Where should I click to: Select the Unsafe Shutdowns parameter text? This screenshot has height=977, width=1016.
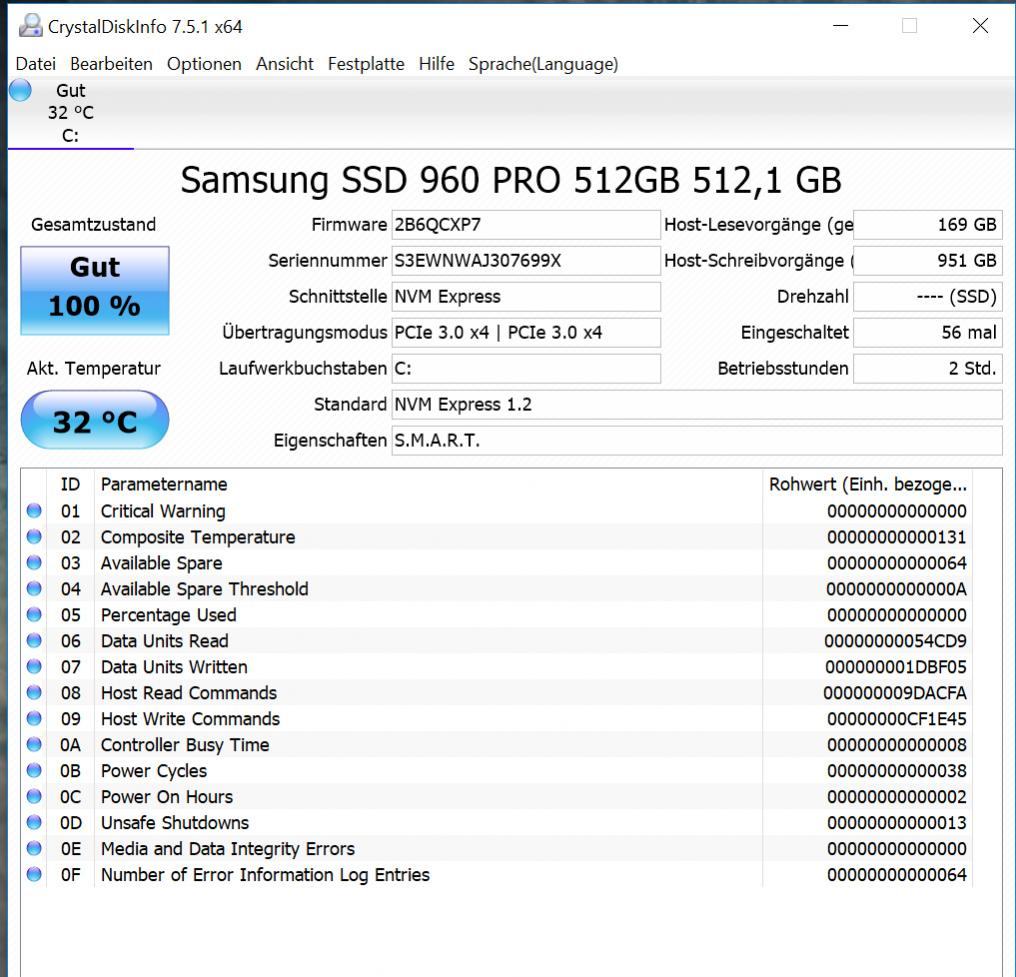click(174, 822)
